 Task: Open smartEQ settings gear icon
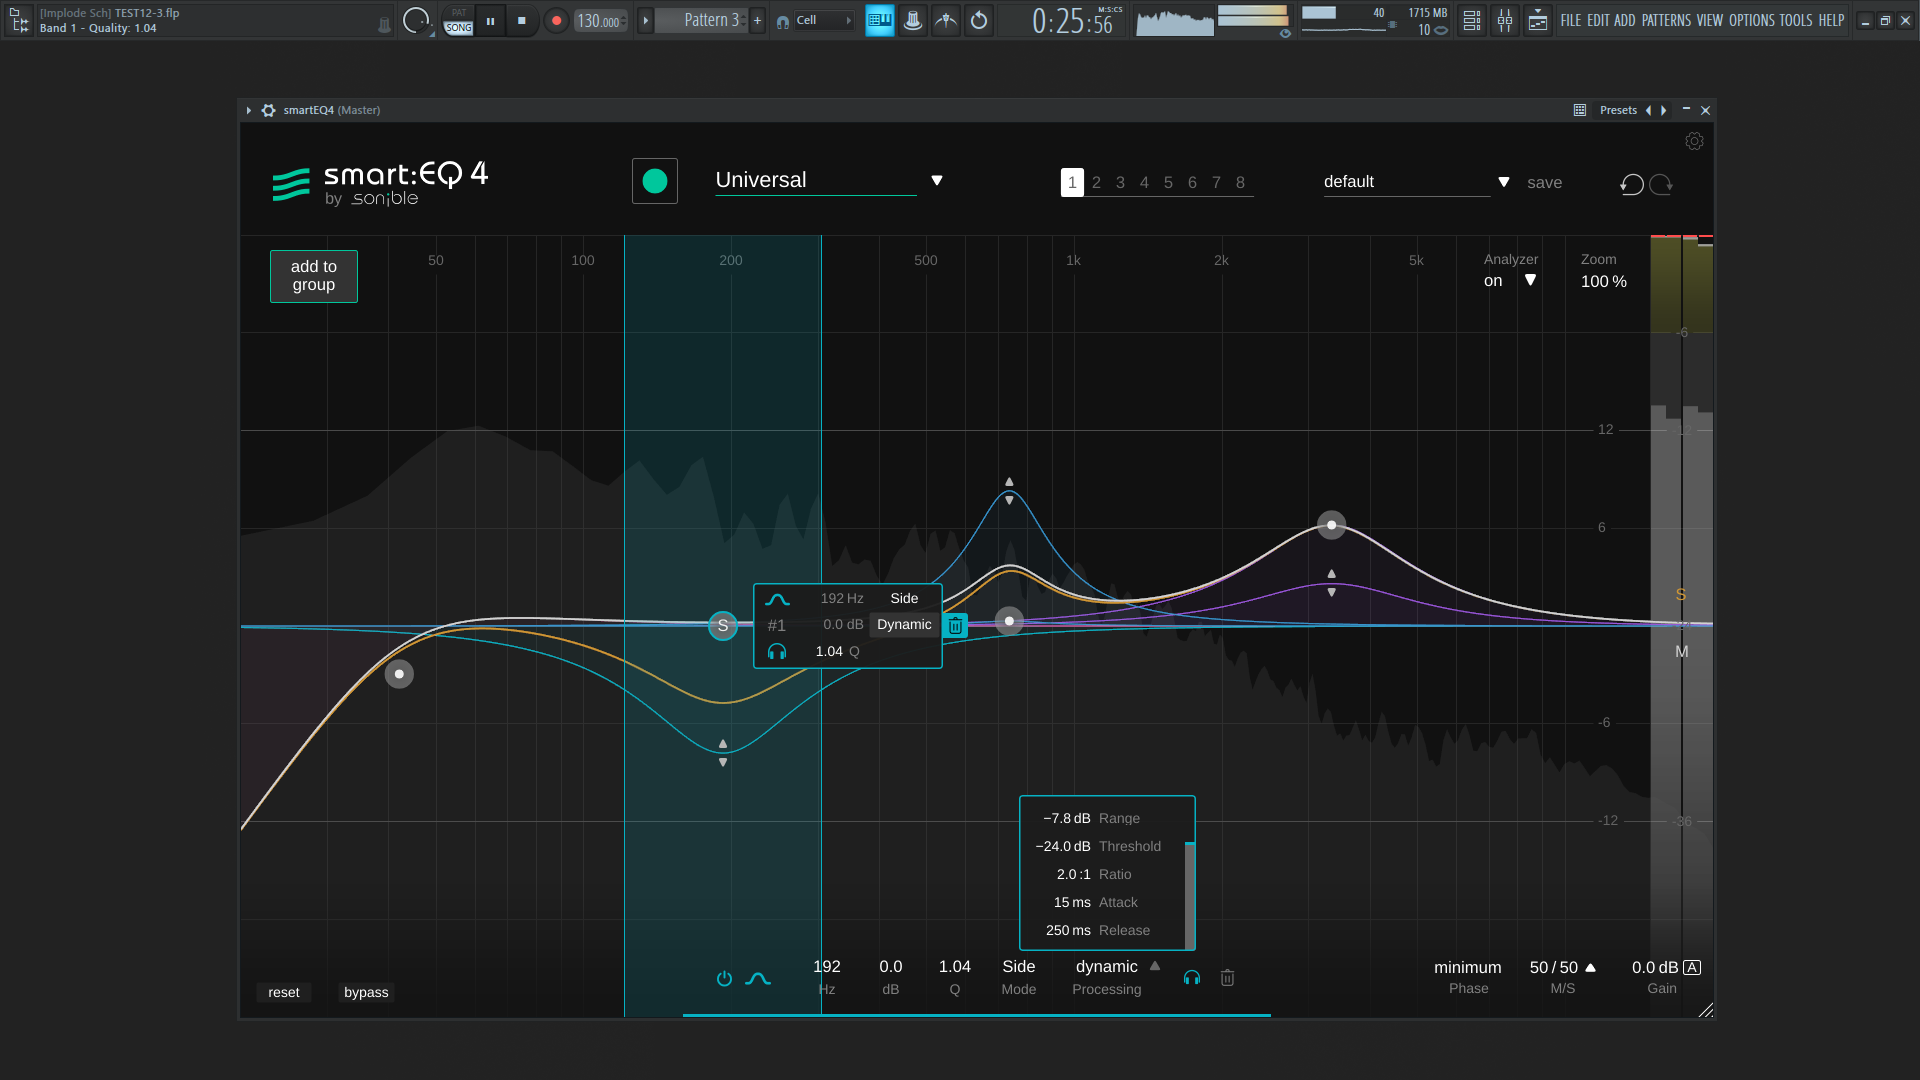pyautogui.click(x=1694, y=141)
